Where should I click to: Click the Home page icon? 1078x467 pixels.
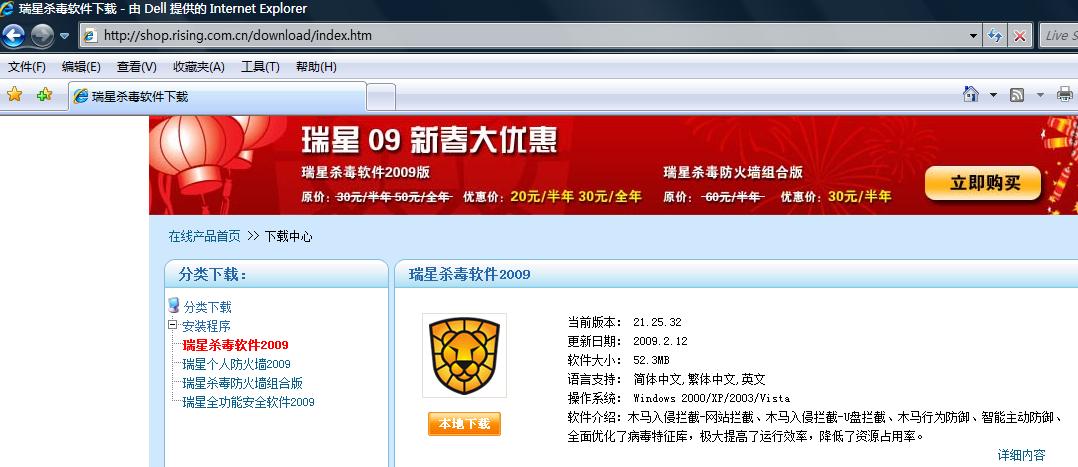point(971,94)
